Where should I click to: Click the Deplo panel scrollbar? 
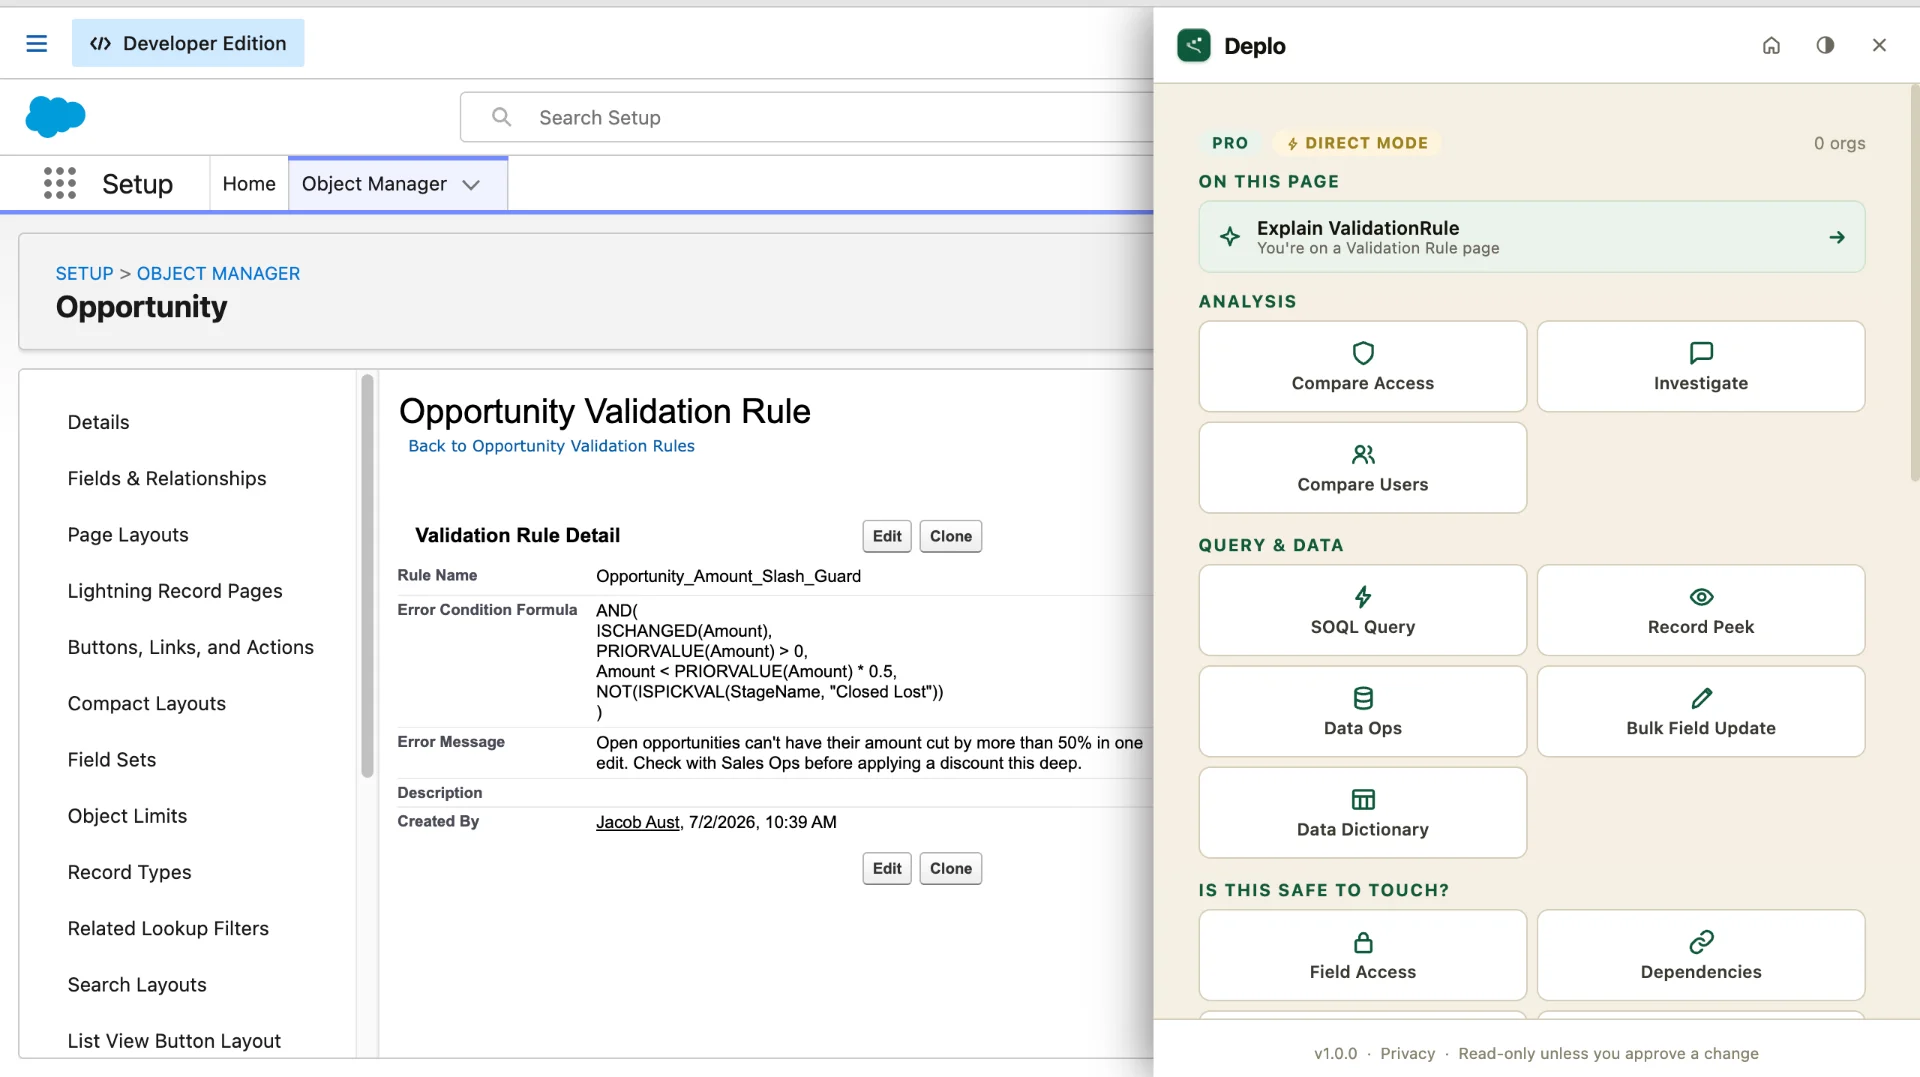[1914, 283]
